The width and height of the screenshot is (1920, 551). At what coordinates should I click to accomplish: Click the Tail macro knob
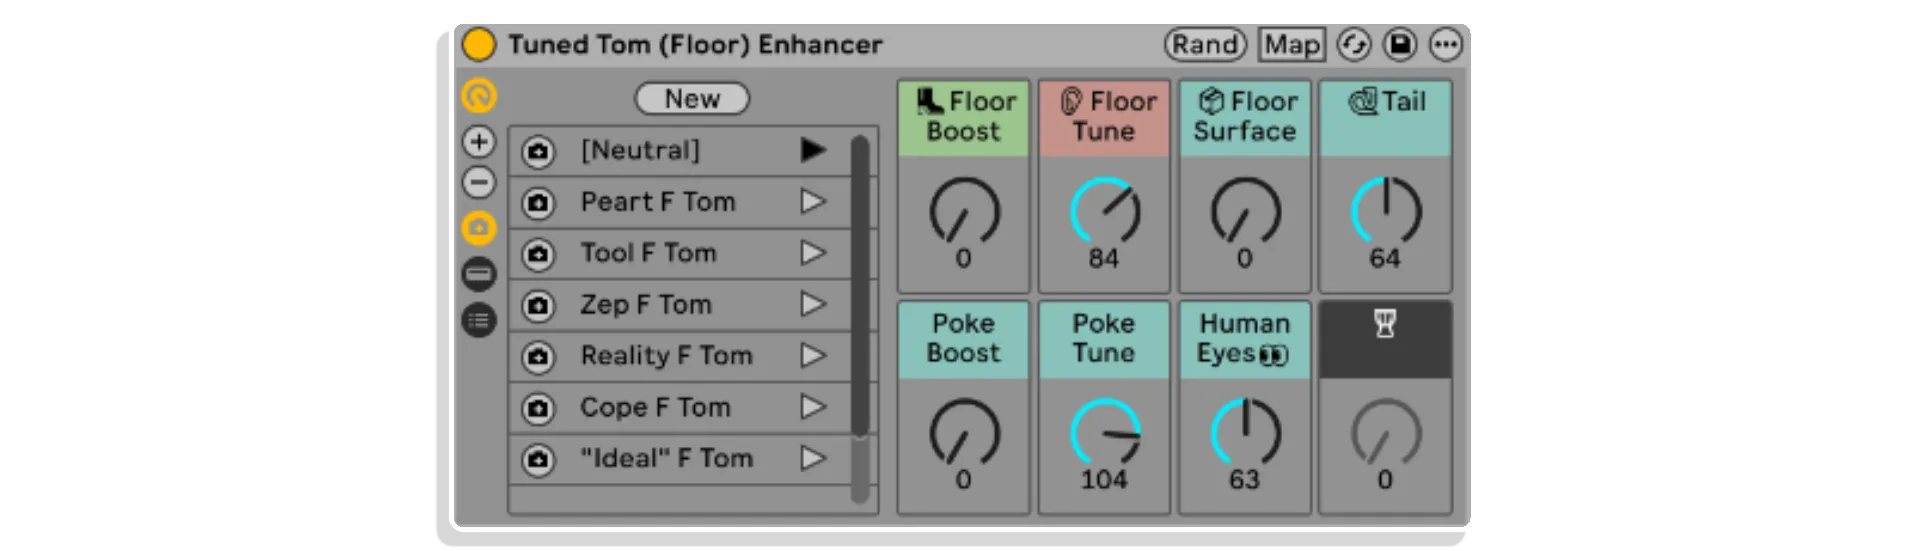[x=1385, y=211]
